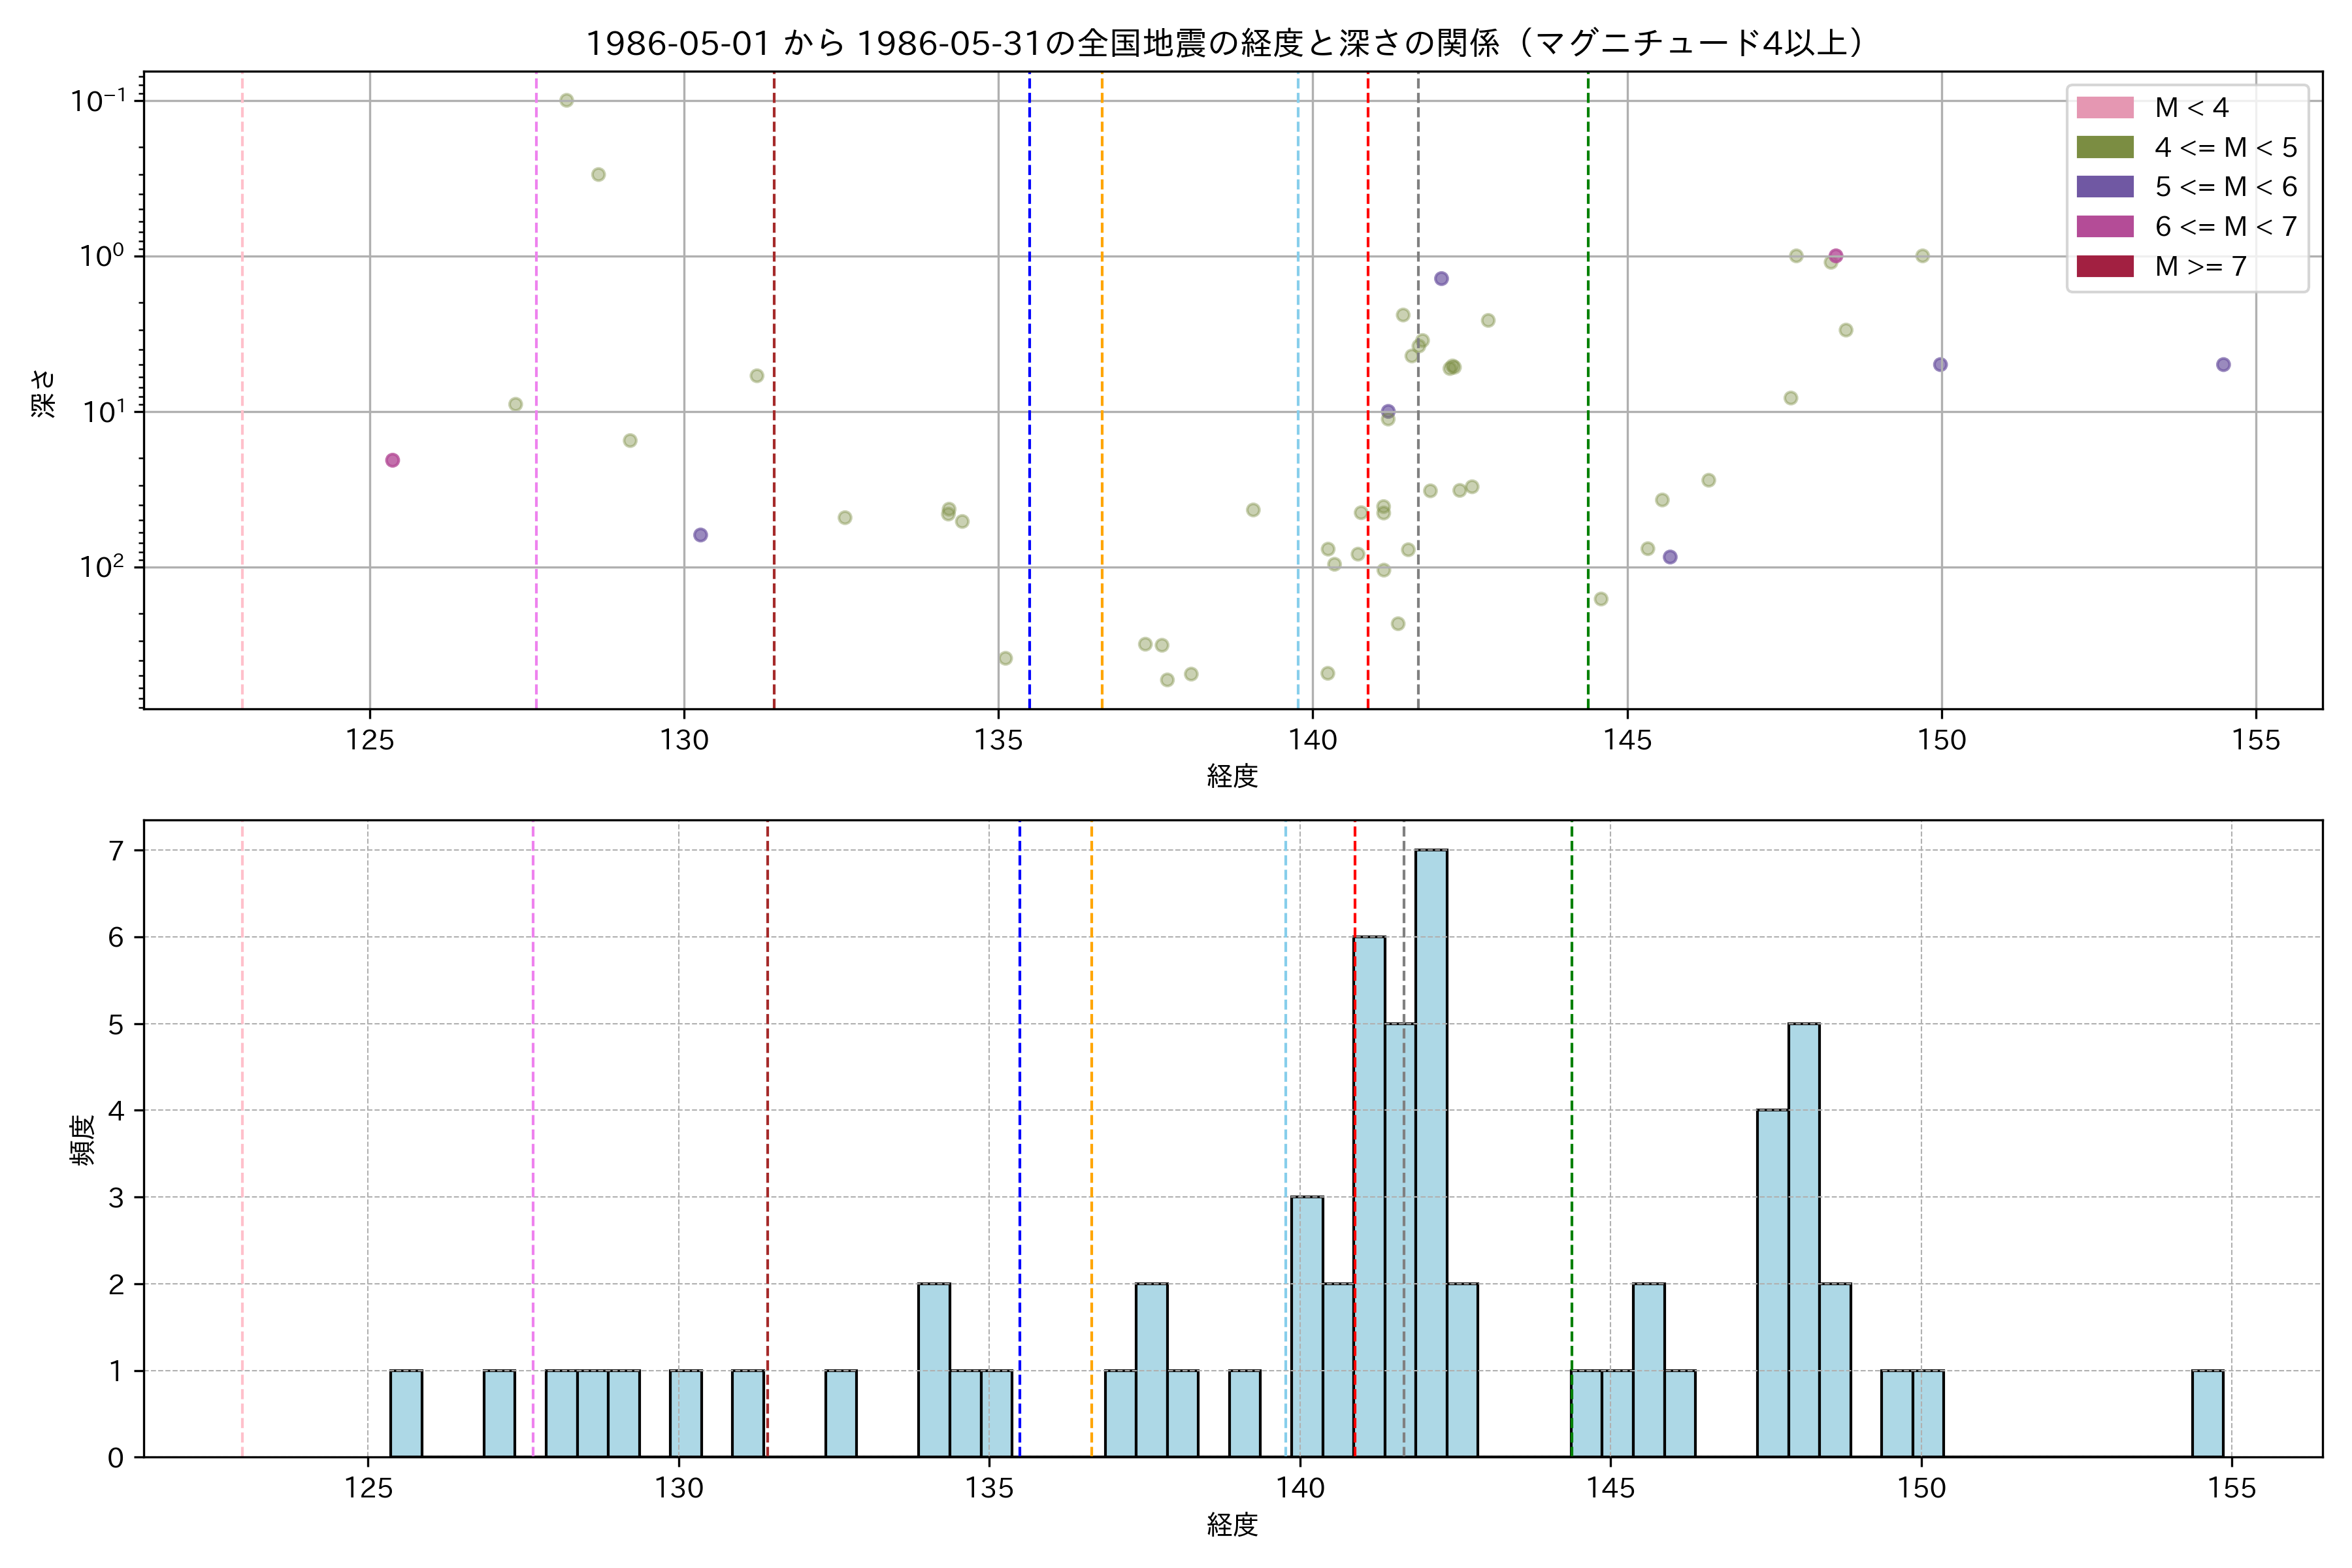Click the 5 <= M < 6 legend swatch

(x=2104, y=187)
